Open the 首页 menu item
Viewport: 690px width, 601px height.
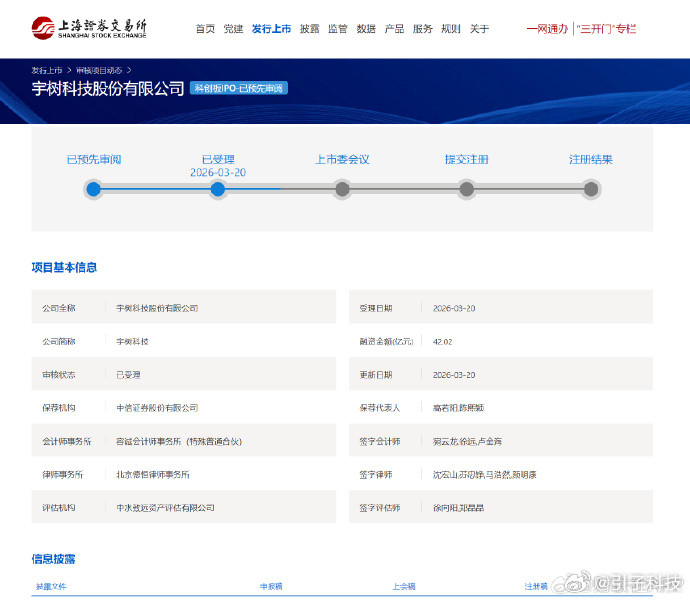point(205,29)
